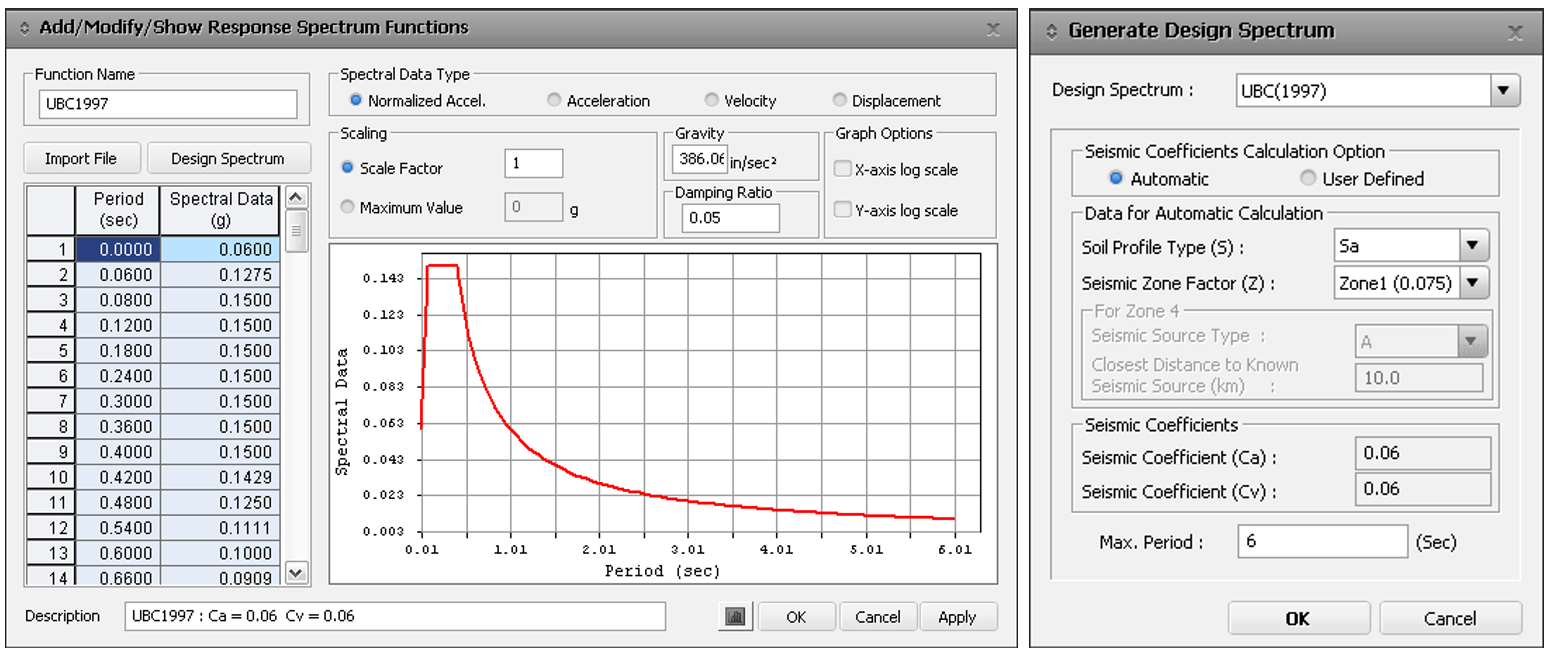The image size is (1548, 652).
Task: Click row header number 5 in table
Action: (x=51, y=351)
